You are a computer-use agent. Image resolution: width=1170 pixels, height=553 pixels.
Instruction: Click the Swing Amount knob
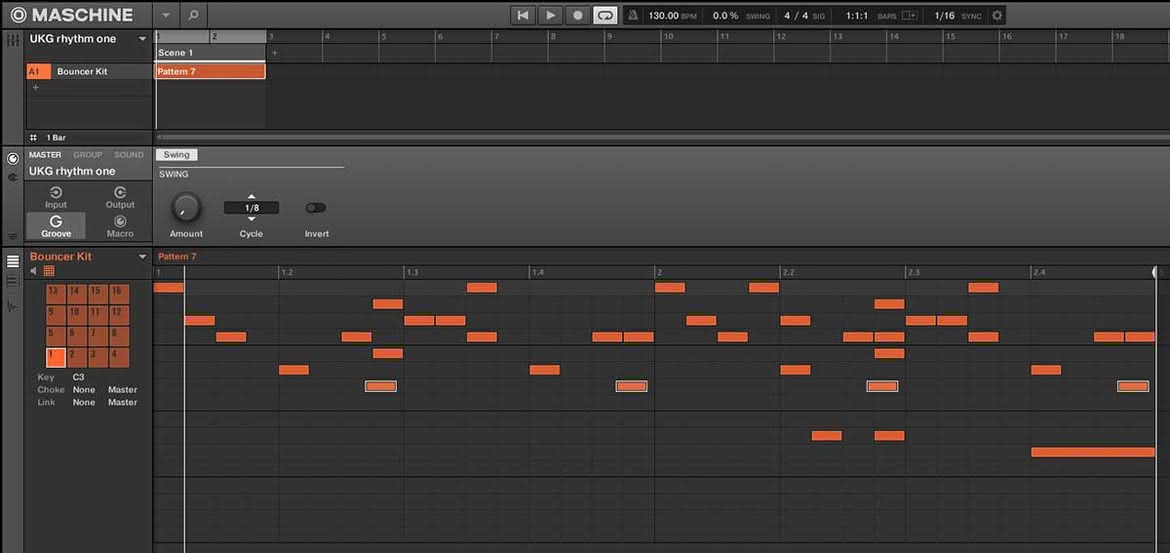click(x=185, y=207)
